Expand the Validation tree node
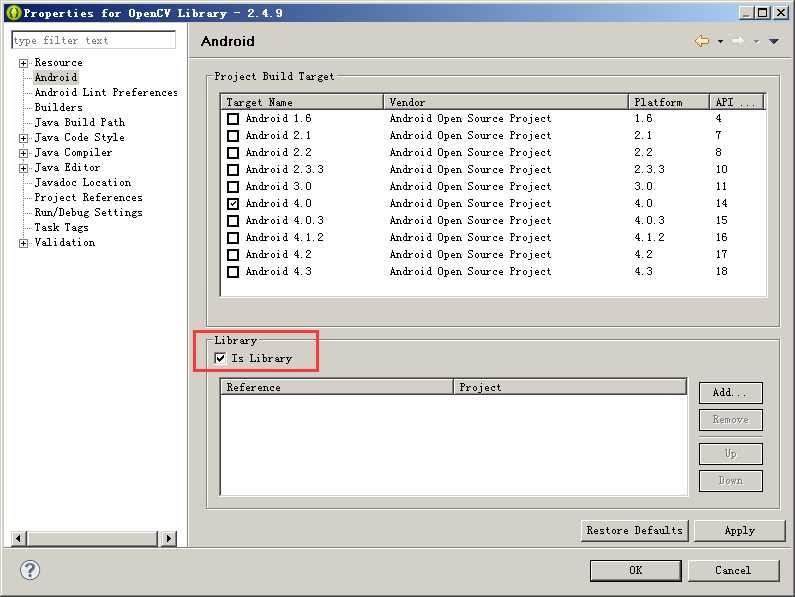 23,243
